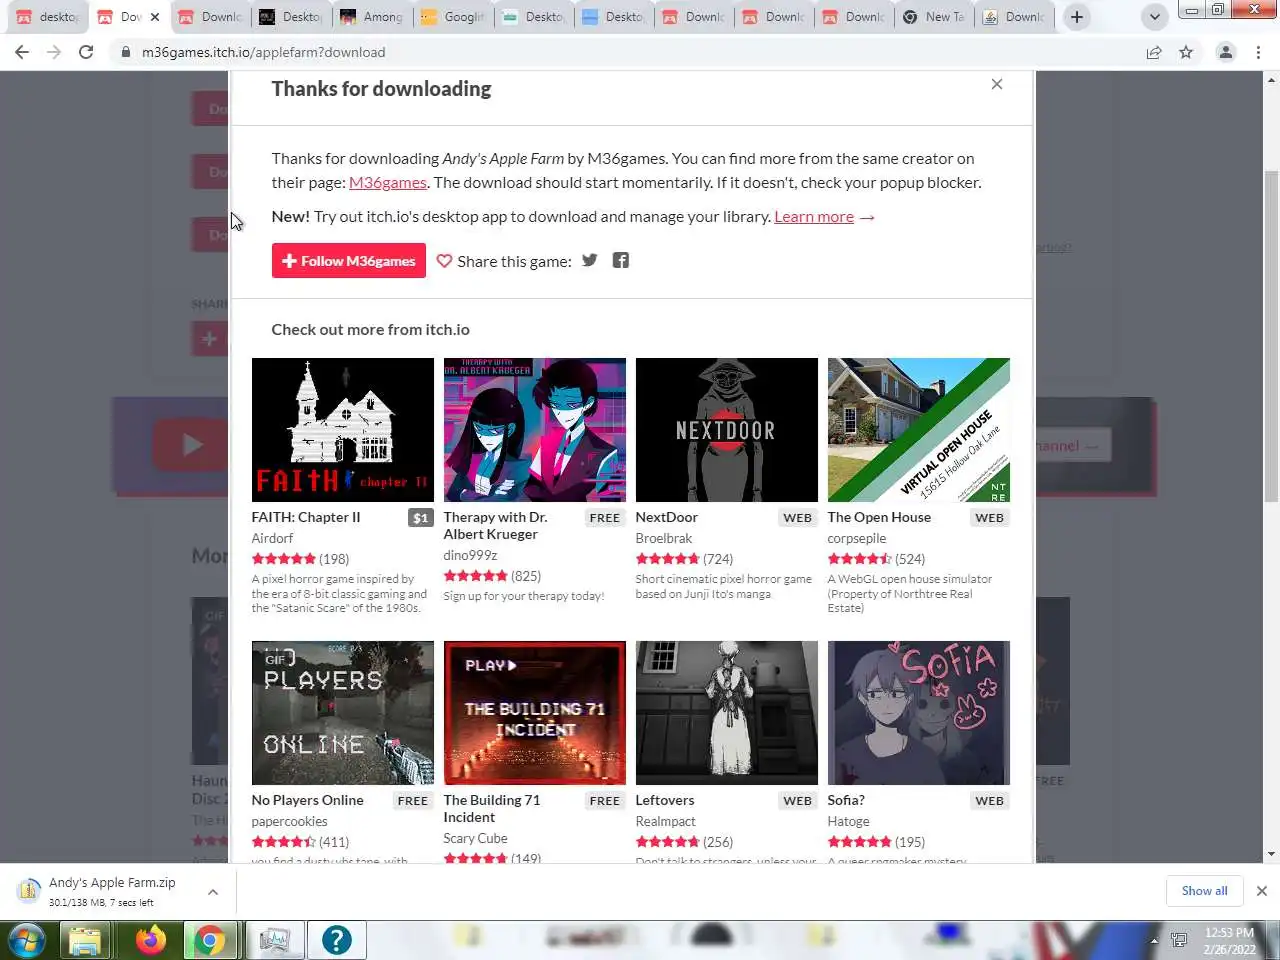
Task: Open author Hatoge's page
Action: pos(849,821)
